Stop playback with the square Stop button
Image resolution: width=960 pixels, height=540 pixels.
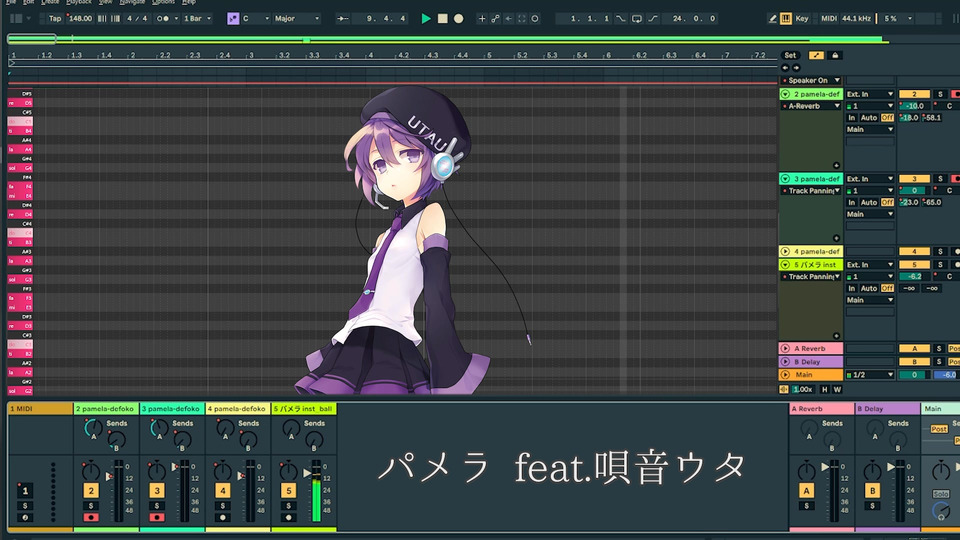[442, 18]
